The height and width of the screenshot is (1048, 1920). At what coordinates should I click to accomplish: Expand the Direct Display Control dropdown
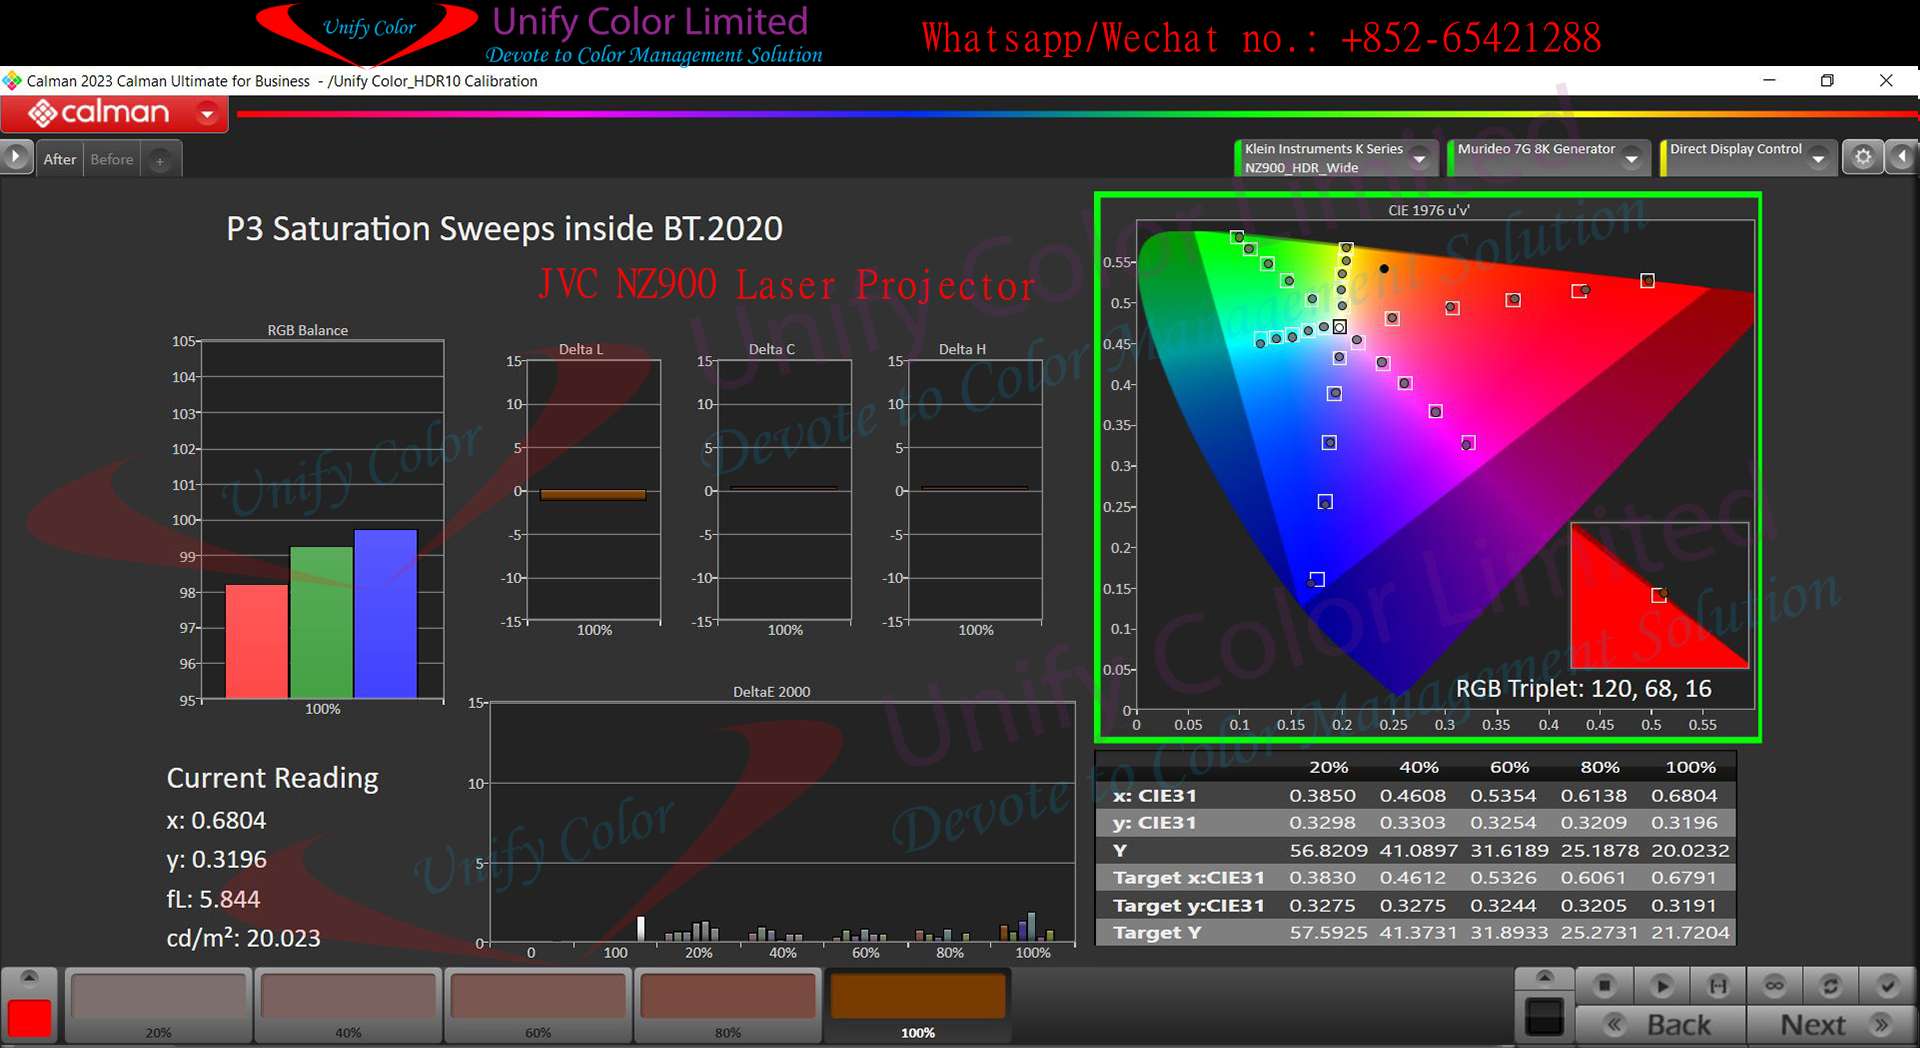coord(1818,158)
